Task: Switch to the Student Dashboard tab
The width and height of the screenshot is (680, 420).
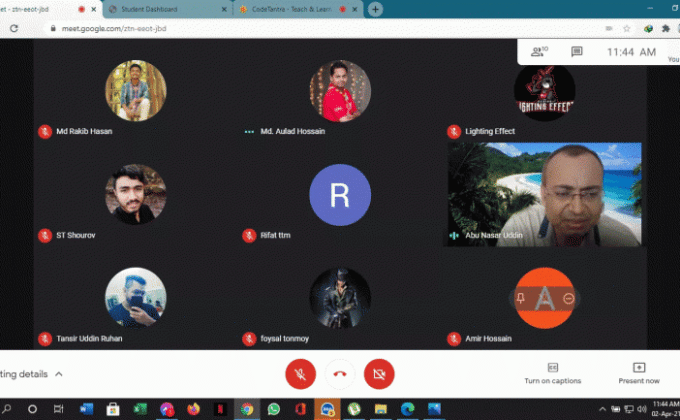Action: (169, 9)
